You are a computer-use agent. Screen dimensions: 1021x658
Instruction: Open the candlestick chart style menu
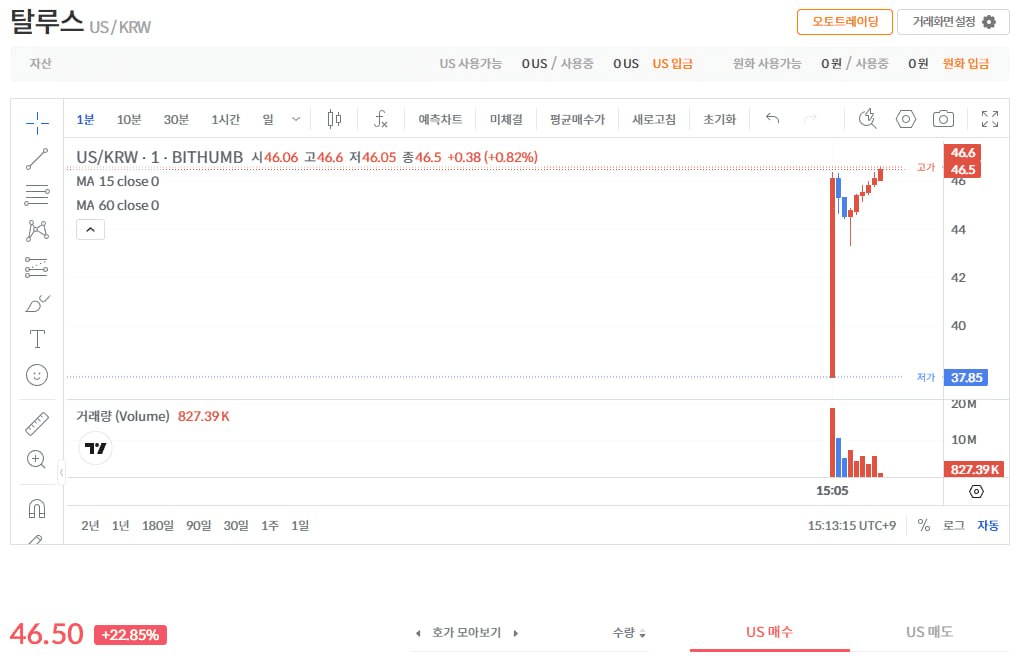click(x=334, y=119)
